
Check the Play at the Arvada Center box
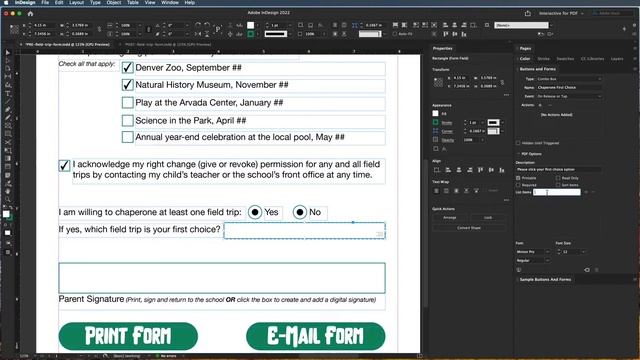[x=127, y=102]
